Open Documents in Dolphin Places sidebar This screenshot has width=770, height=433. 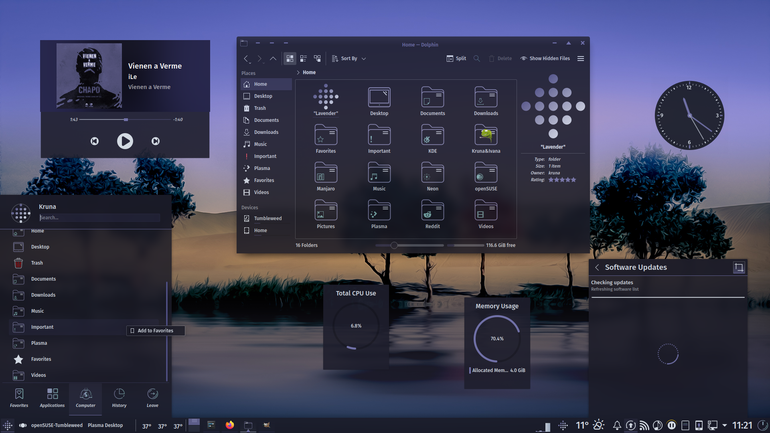pos(266,120)
